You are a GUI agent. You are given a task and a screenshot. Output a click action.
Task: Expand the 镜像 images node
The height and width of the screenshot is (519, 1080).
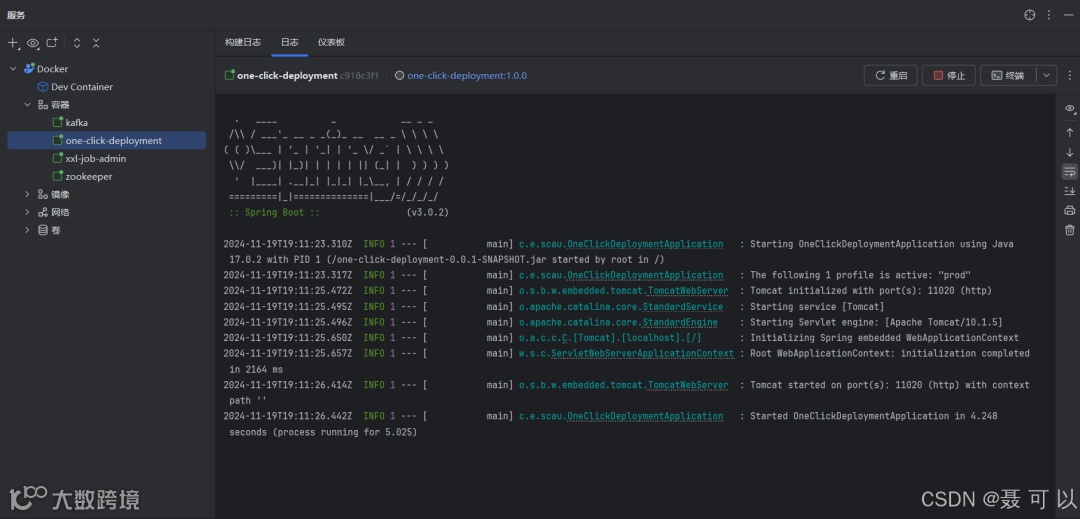click(x=27, y=194)
